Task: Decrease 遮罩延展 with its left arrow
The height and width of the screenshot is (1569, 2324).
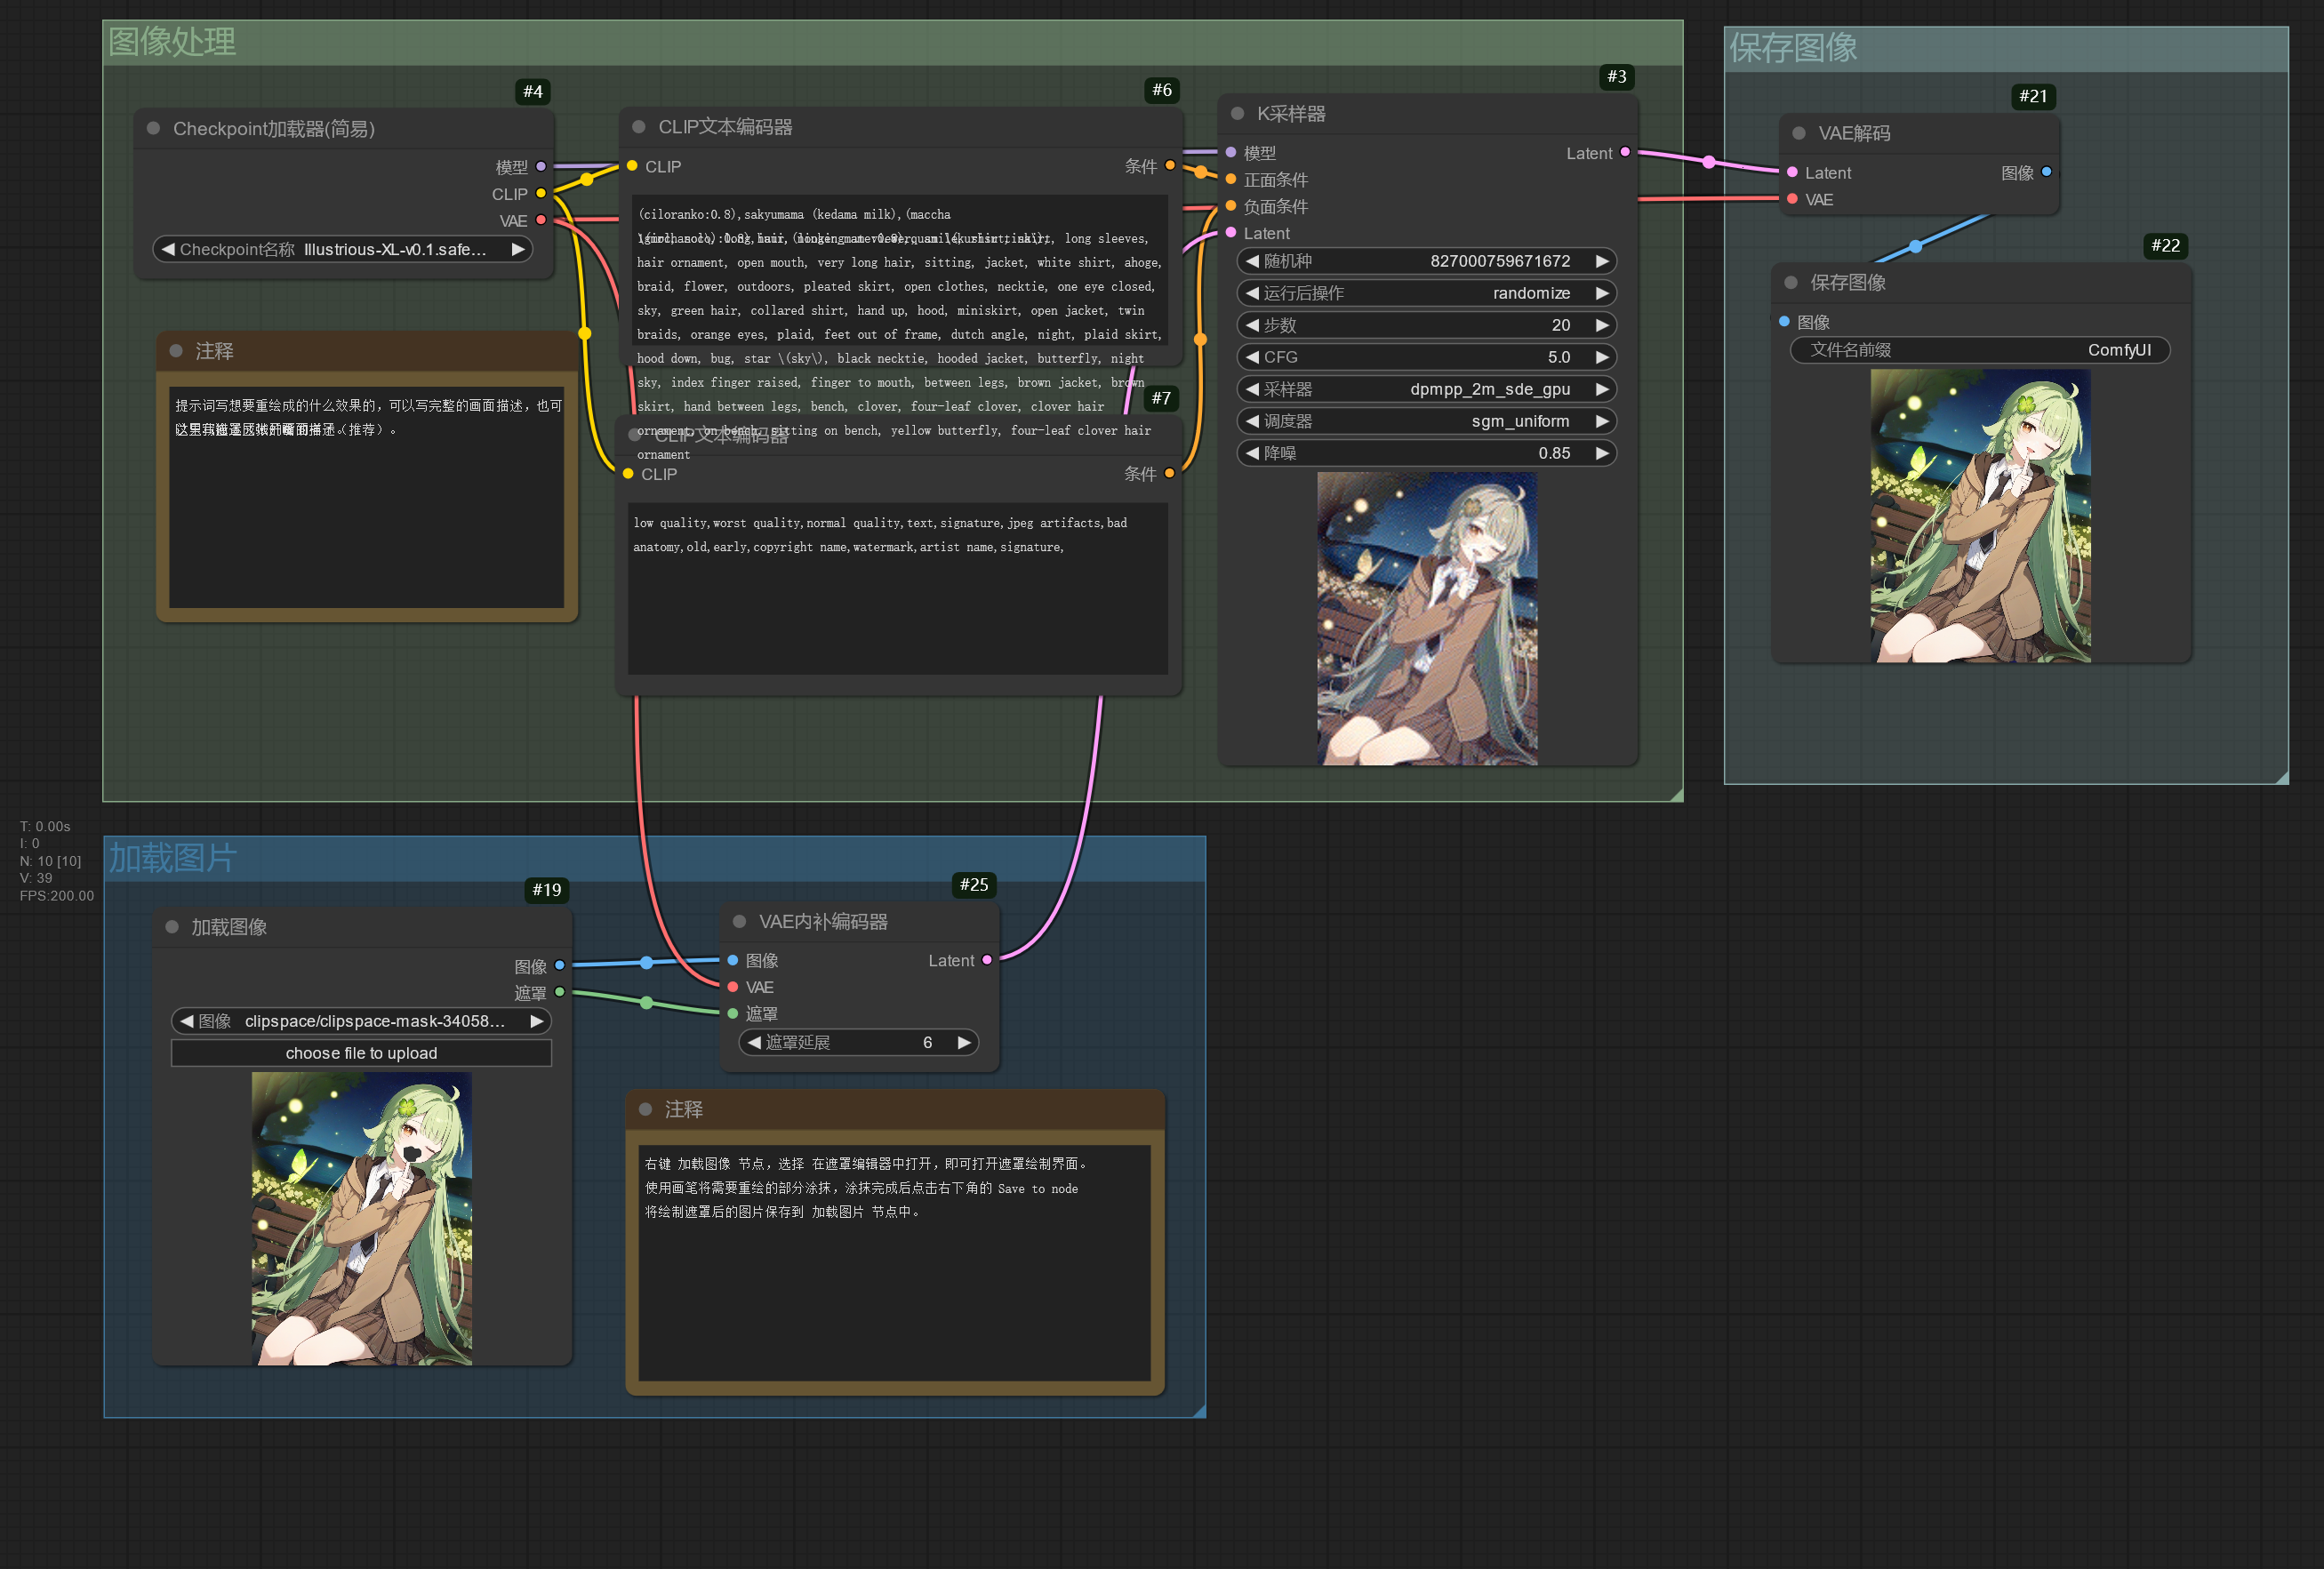Action: pyautogui.click(x=754, y=1042)
